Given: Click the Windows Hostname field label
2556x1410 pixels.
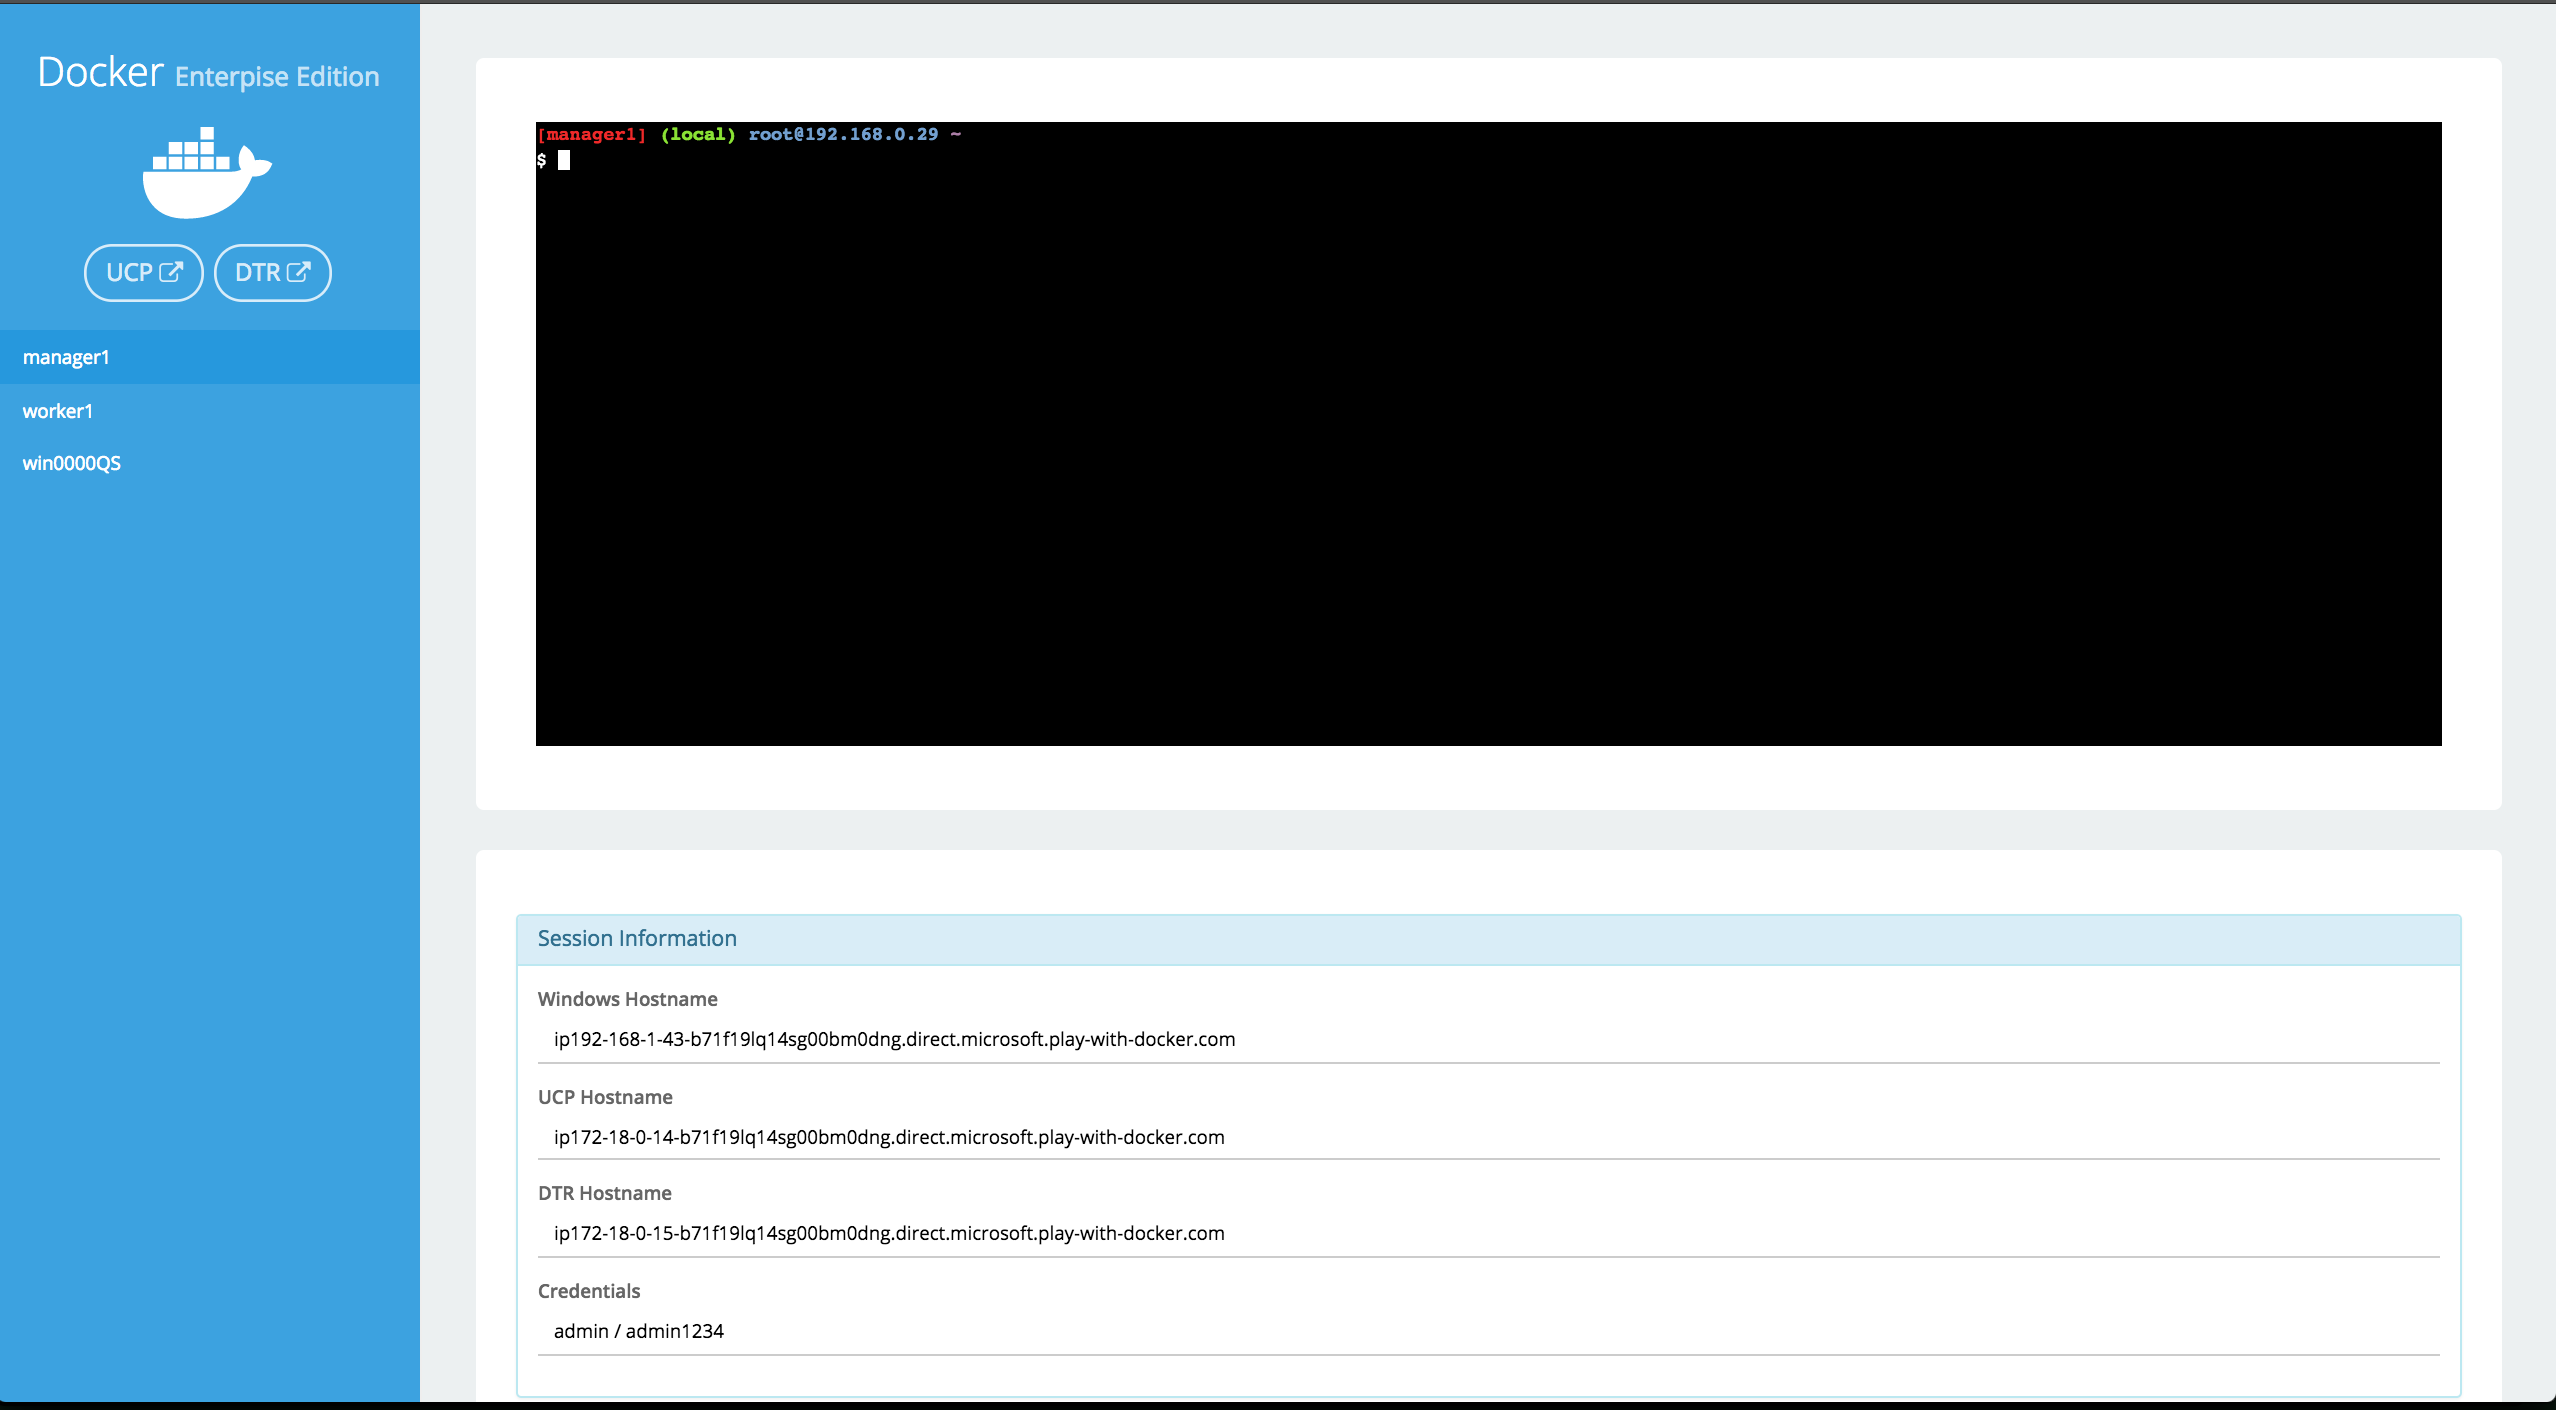Looking at the screenshot, I should coord(627,999).
